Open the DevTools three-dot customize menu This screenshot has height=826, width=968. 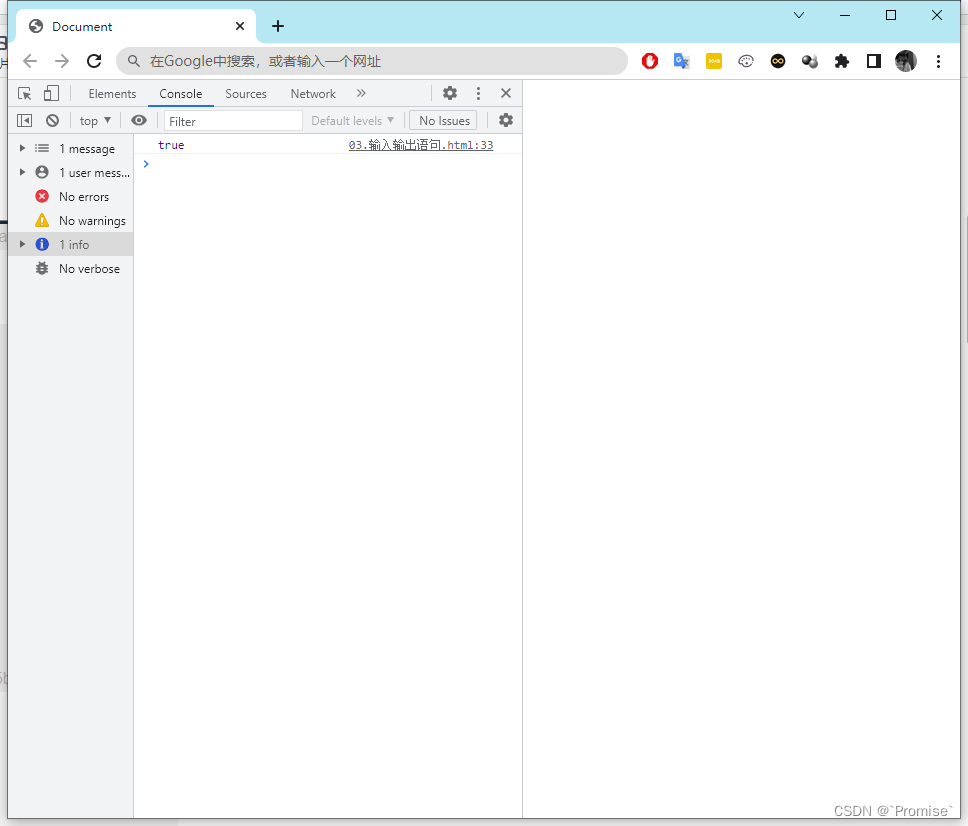(478, 93)
